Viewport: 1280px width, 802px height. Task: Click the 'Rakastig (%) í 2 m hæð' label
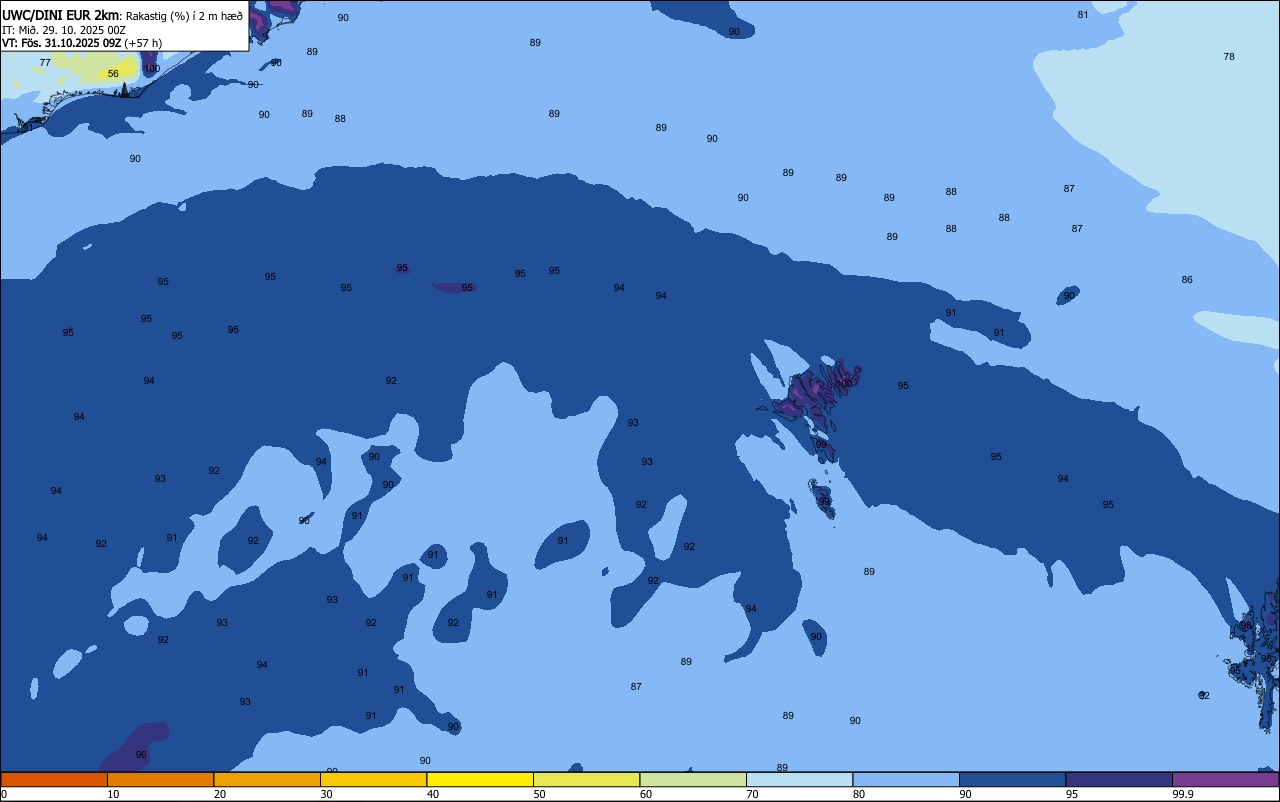(x=184, y=15)
